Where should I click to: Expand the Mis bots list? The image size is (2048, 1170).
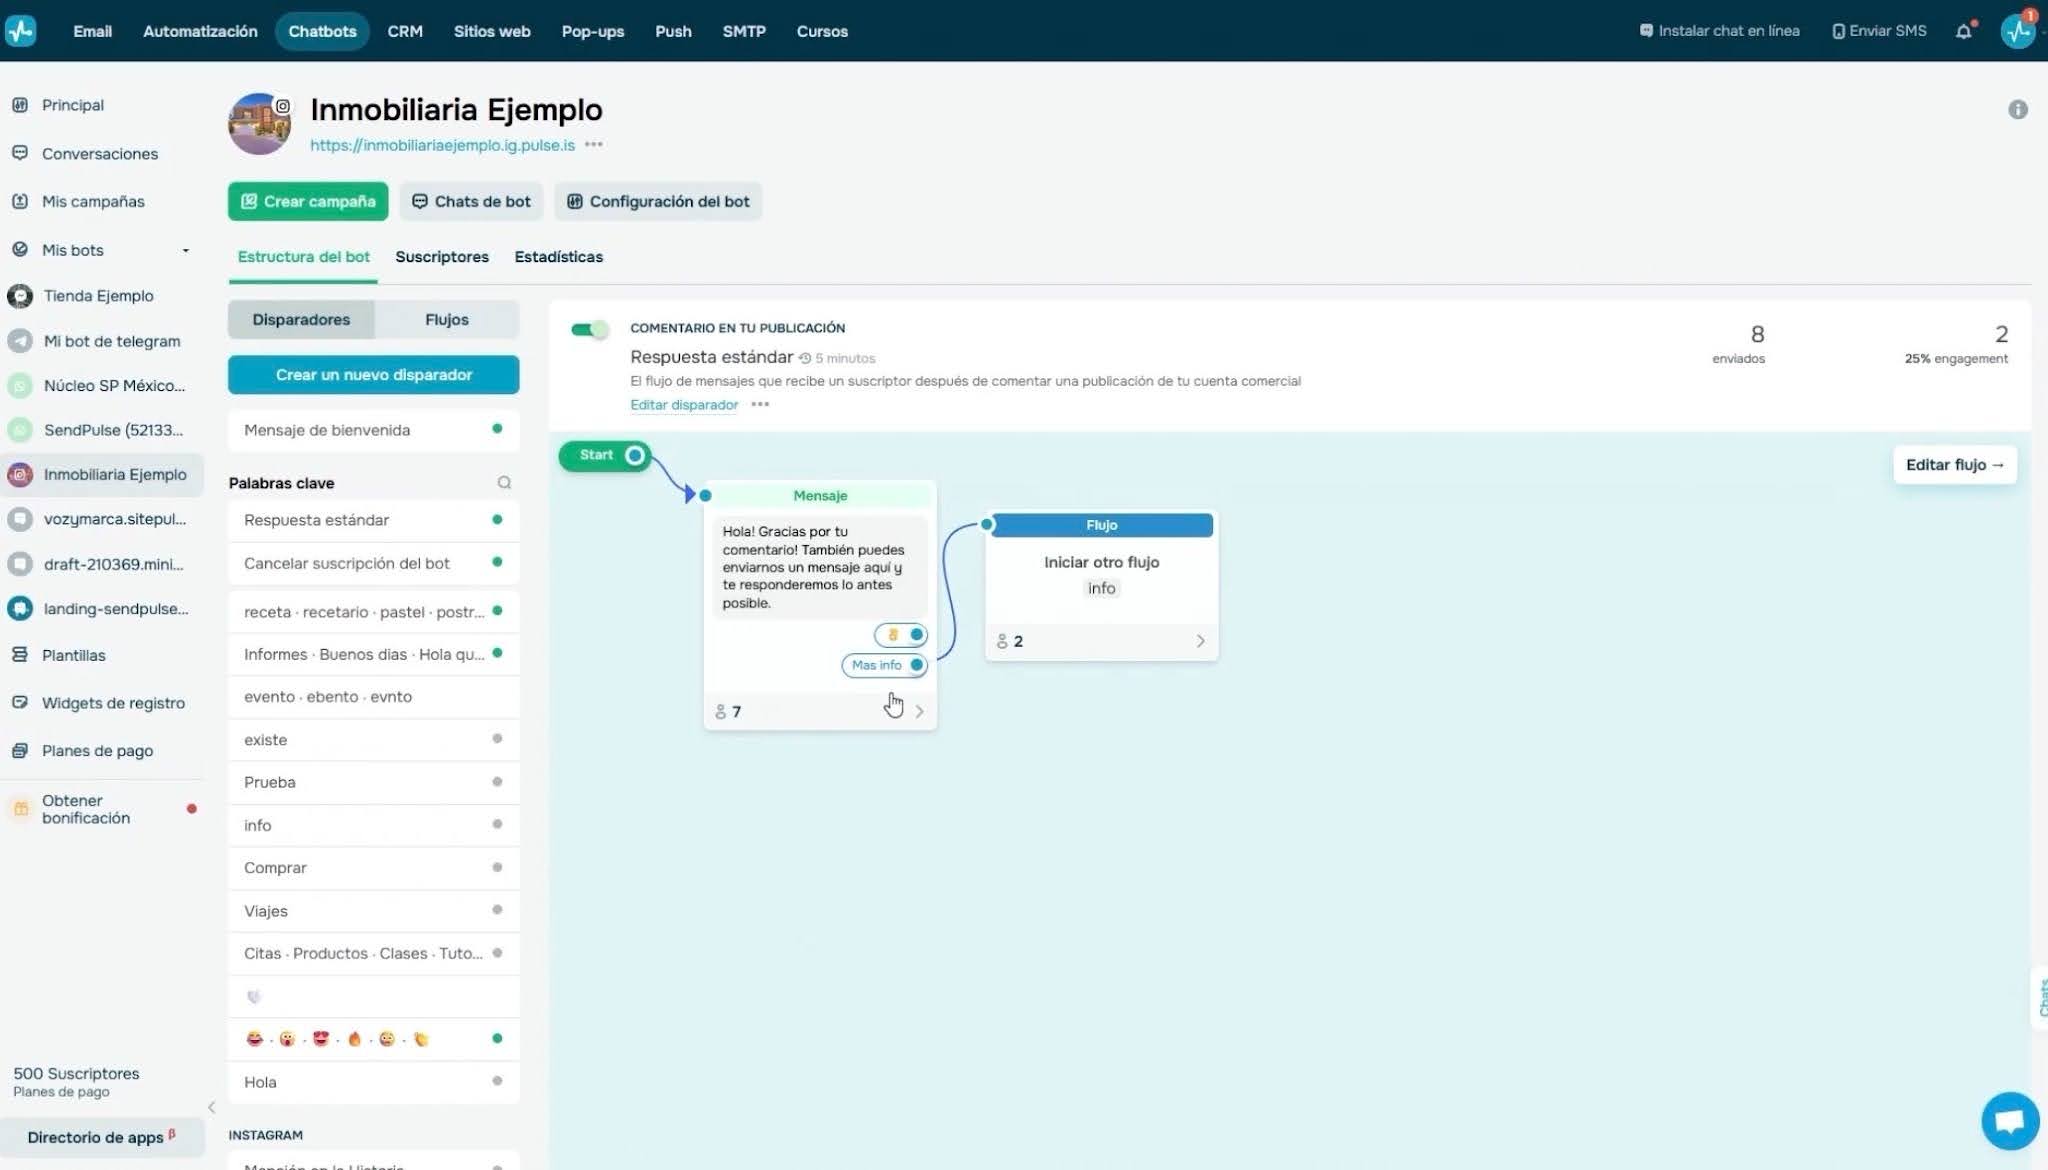coord(185,250)
